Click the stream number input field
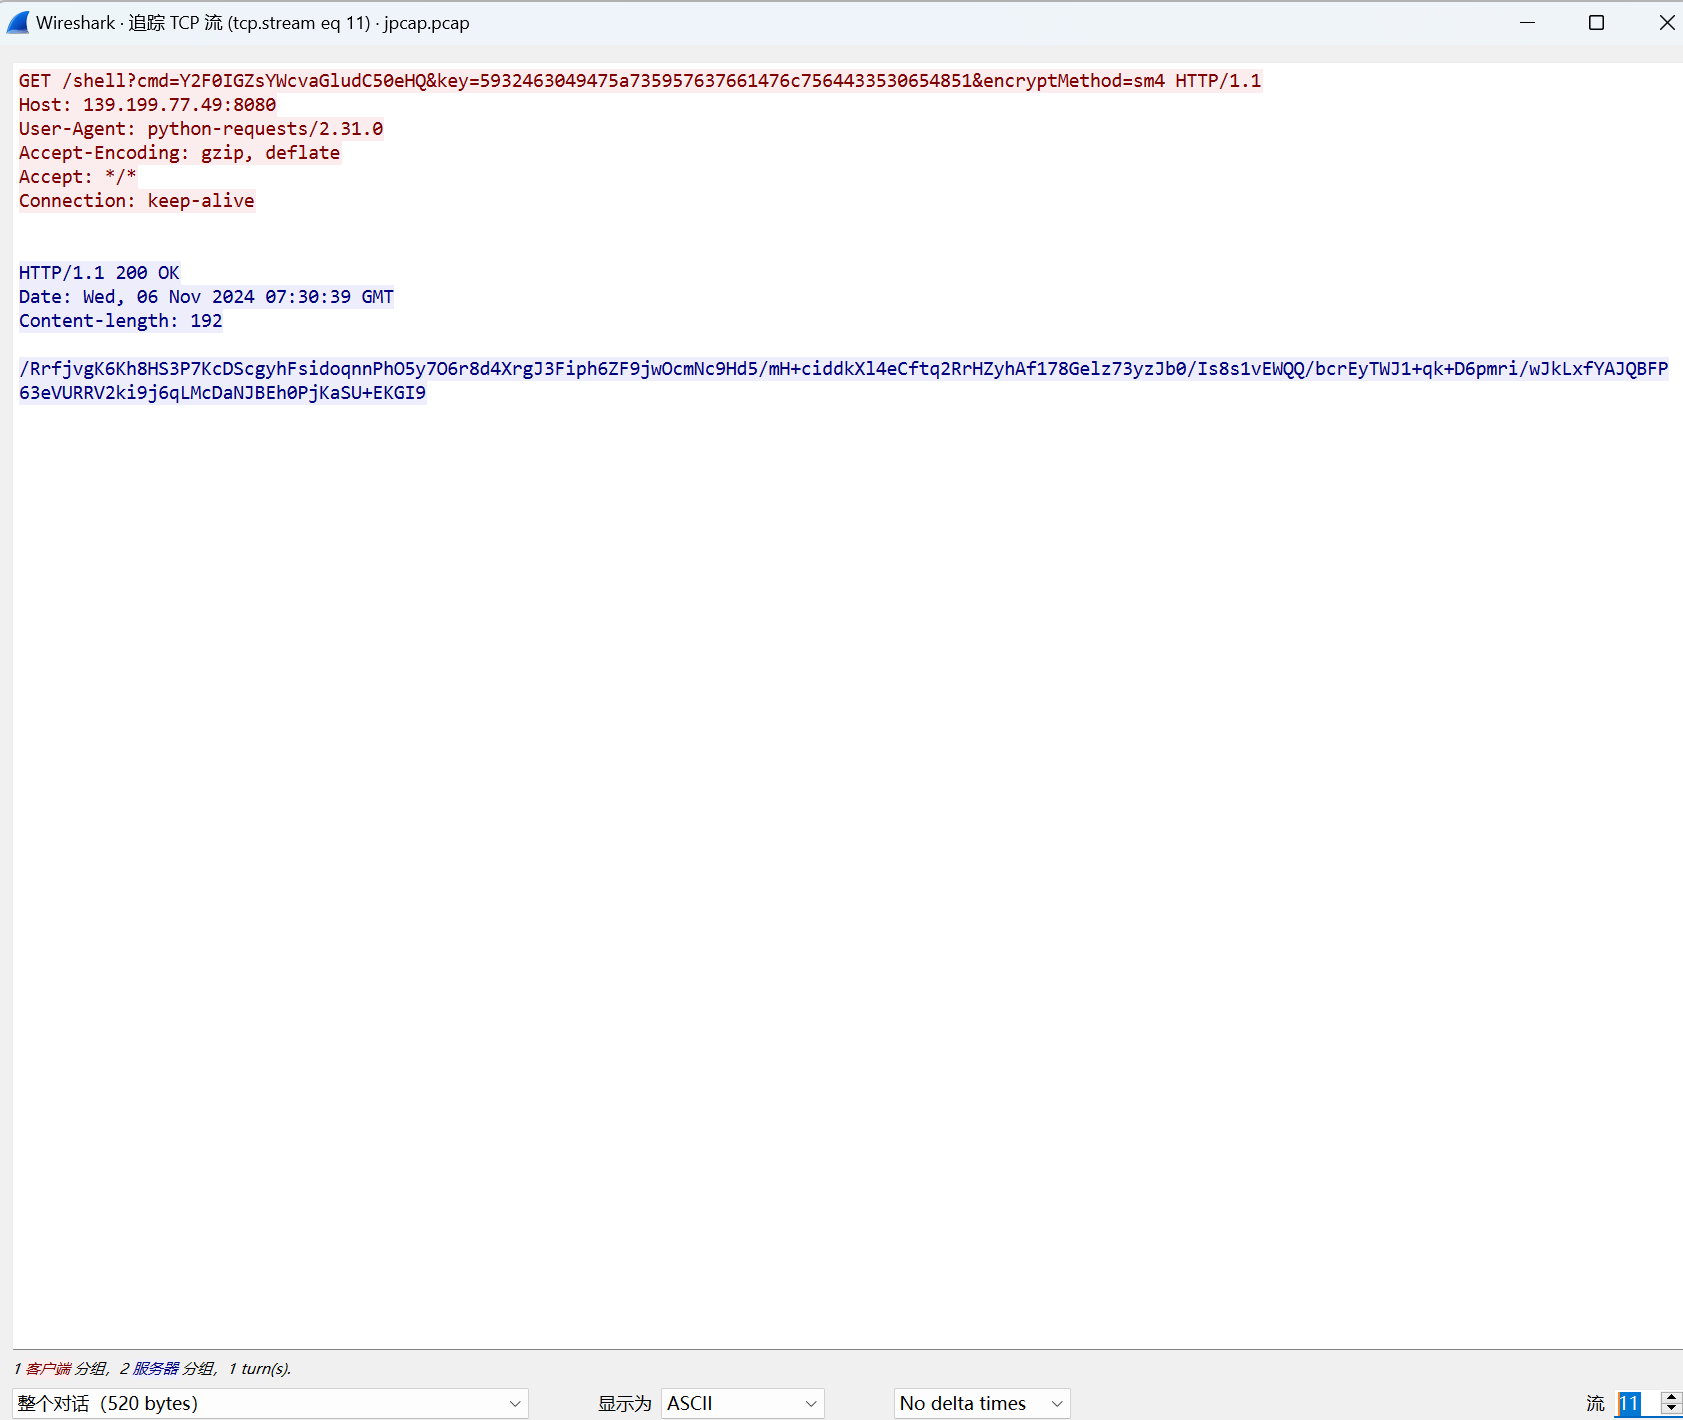 [1636, 1403]
